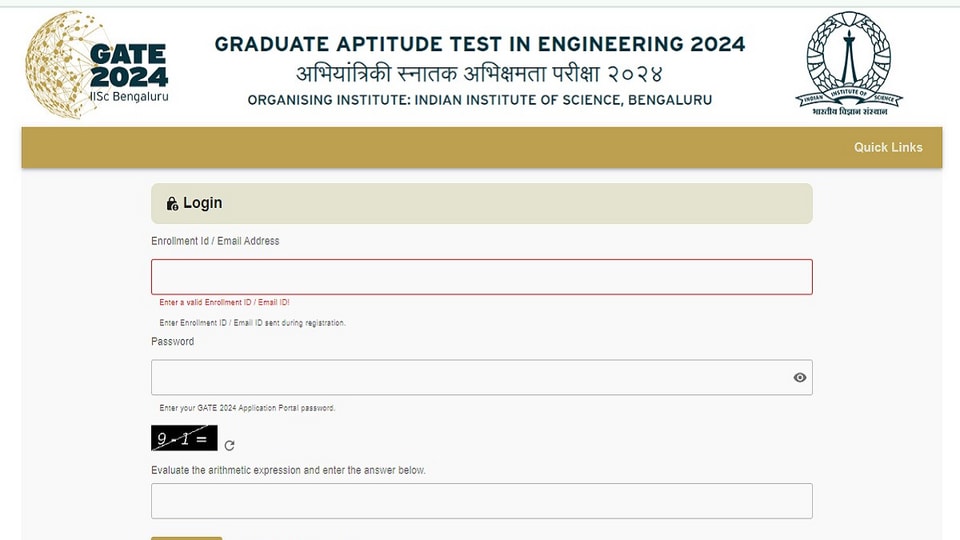This screenshot has width=960, height=540.
Task: Click the GATE 2024 globe logo
Action: (x=97, y=65)
